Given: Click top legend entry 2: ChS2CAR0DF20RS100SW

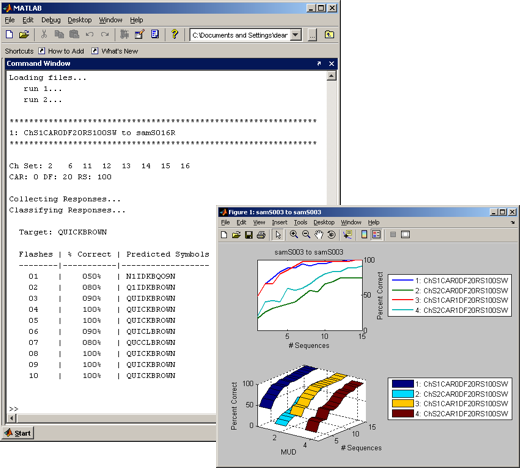Looking at the screenshot, I should point(450,291).
